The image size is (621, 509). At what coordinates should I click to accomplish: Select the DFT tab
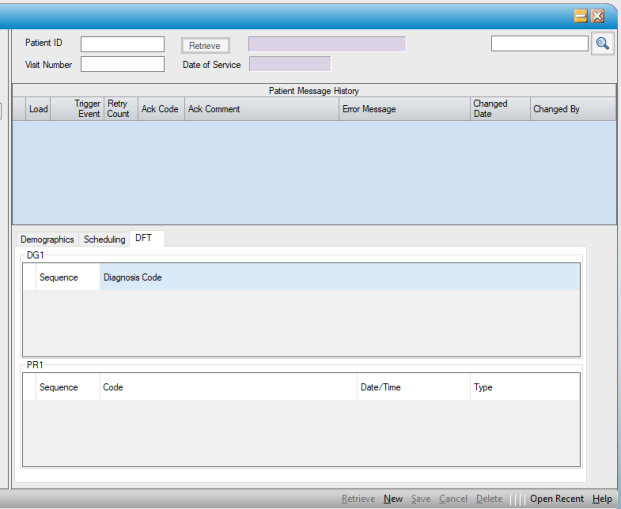pyautogui.click(x=143, y=239)
